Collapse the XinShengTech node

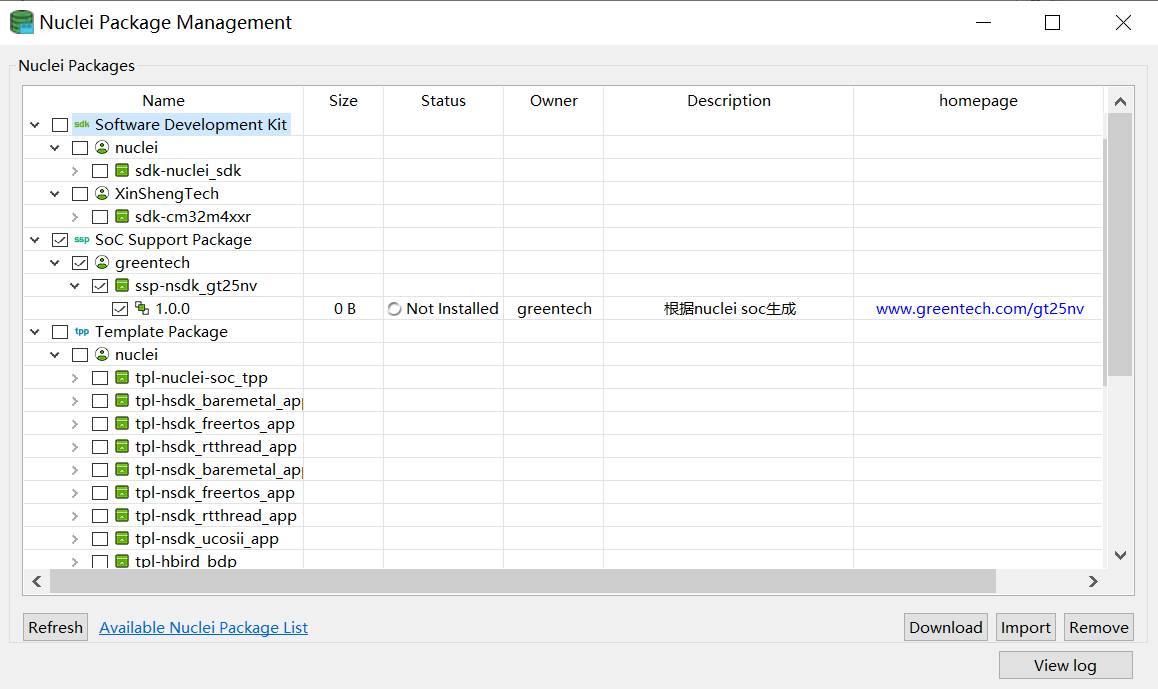[x=55, y=193]
